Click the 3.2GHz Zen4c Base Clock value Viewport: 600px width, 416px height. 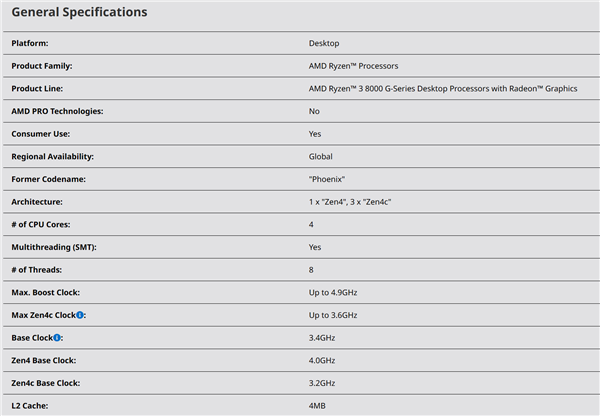324,383
